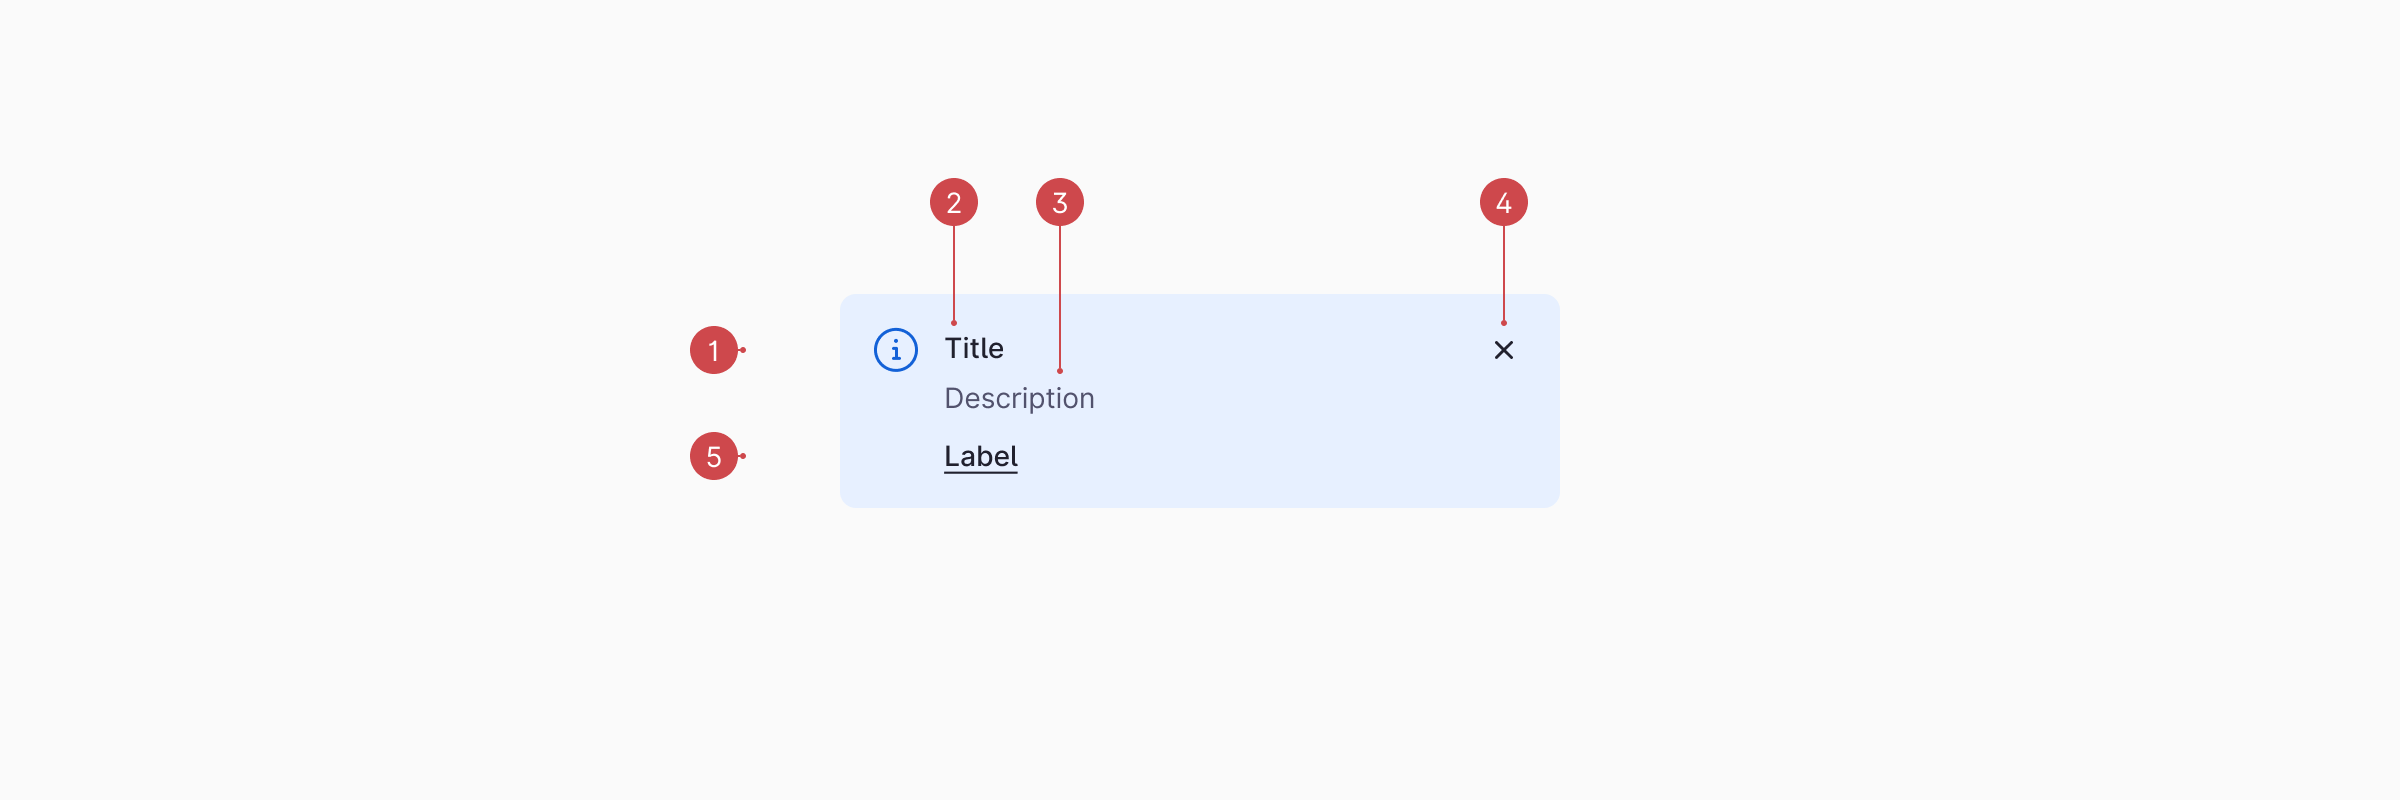Click the red endpoint dot above the X
The image size is (2400, 800).
pyautogui.click(x=1504, y=323)
